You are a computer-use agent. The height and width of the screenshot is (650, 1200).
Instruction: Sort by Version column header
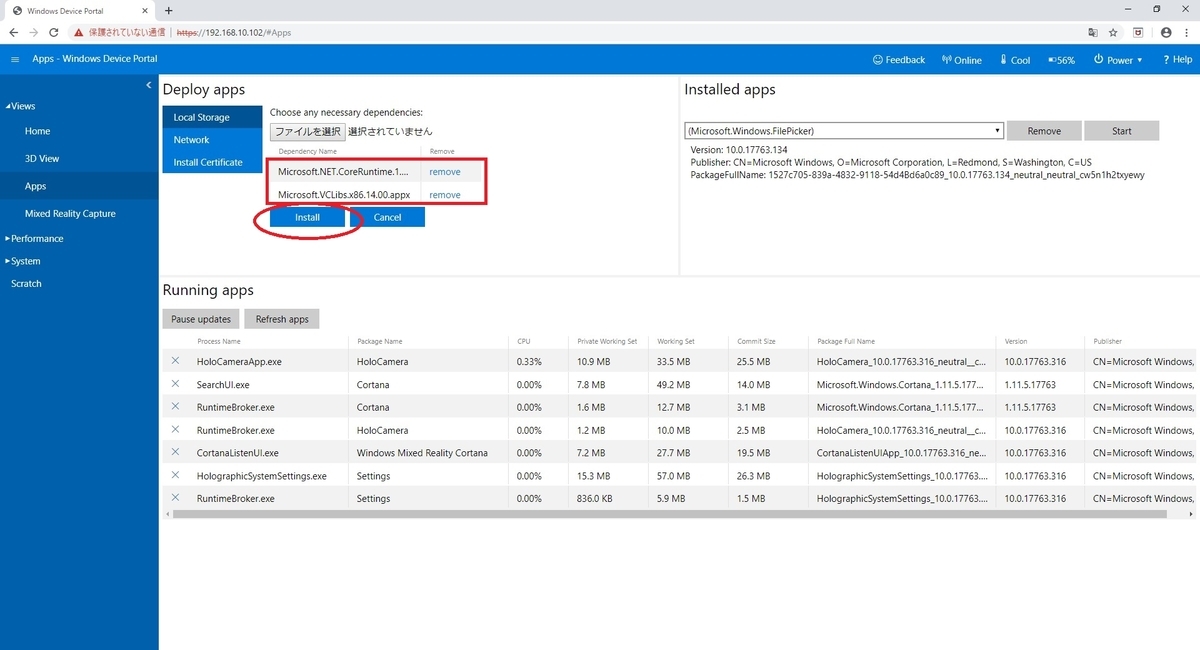point(1016,341)
